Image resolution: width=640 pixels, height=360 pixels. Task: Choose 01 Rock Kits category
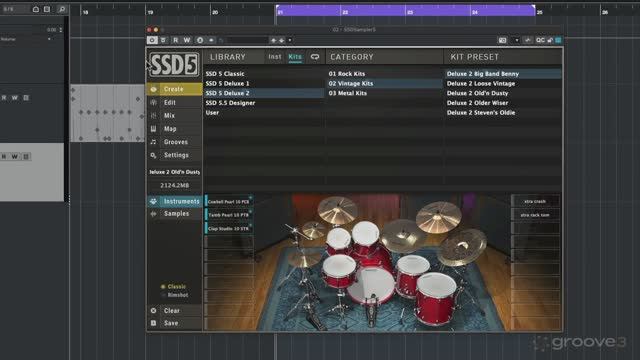click(x=384, y=74)
